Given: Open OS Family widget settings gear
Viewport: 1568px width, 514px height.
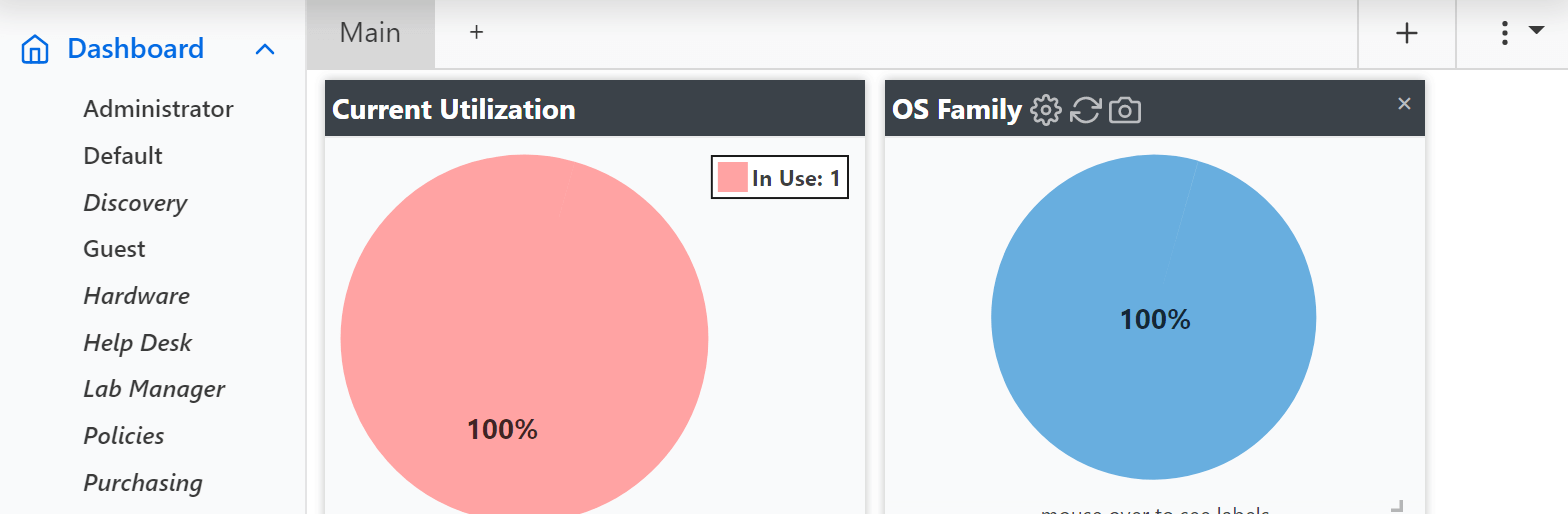Looking at the screenshot, I should (x=1046, y=110).
